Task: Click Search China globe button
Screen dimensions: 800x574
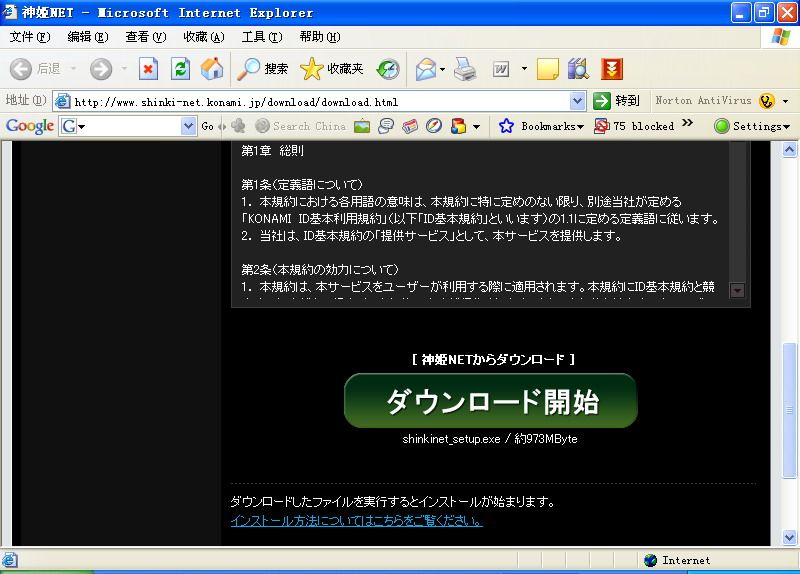Action: (301, 126)
